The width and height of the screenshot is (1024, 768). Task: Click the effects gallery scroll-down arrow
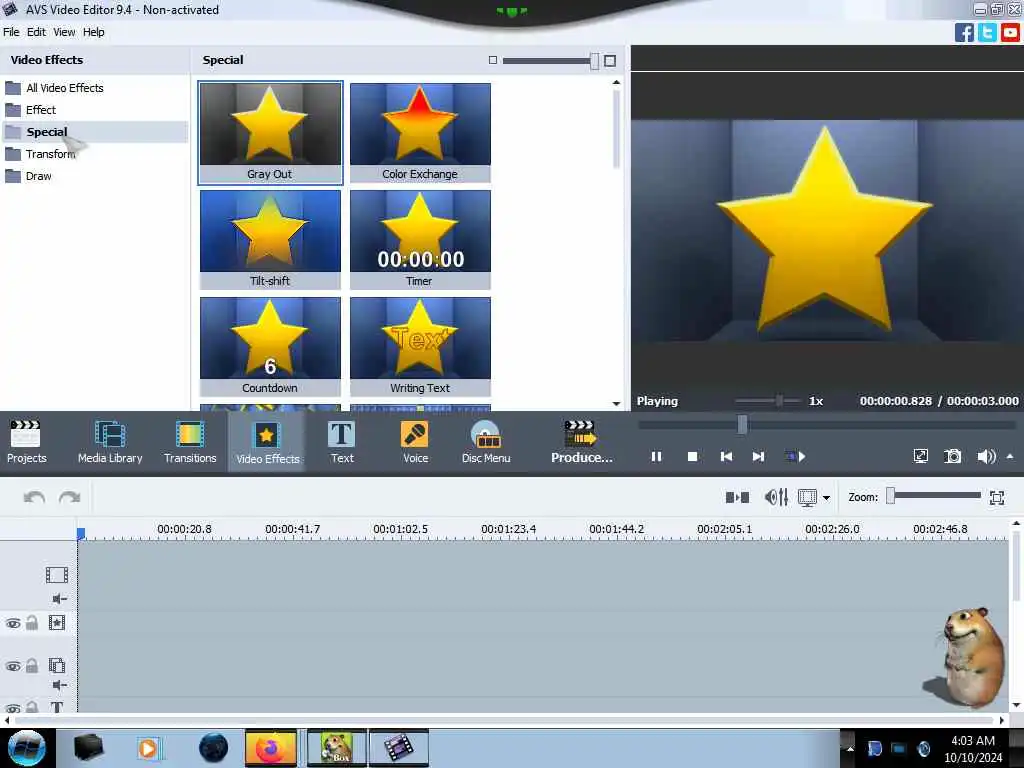[x=616, y=404]
